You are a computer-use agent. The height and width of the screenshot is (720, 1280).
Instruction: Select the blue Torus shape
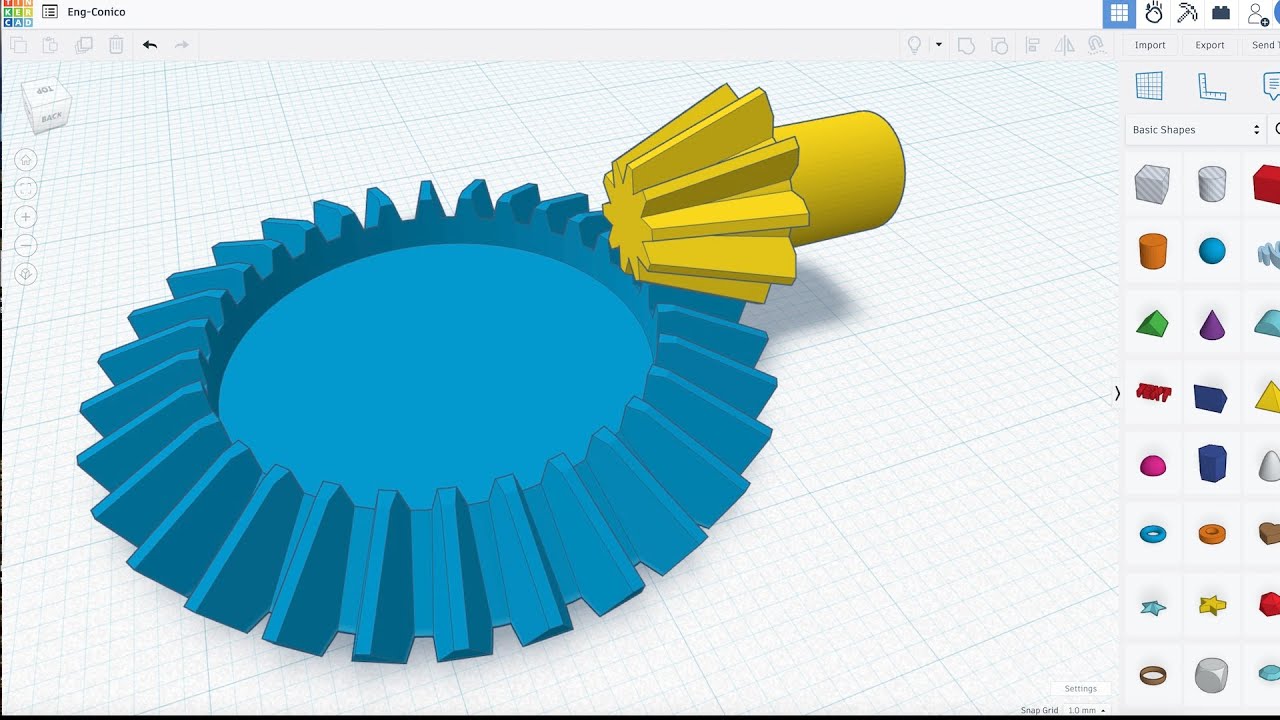pos(1153,535)
